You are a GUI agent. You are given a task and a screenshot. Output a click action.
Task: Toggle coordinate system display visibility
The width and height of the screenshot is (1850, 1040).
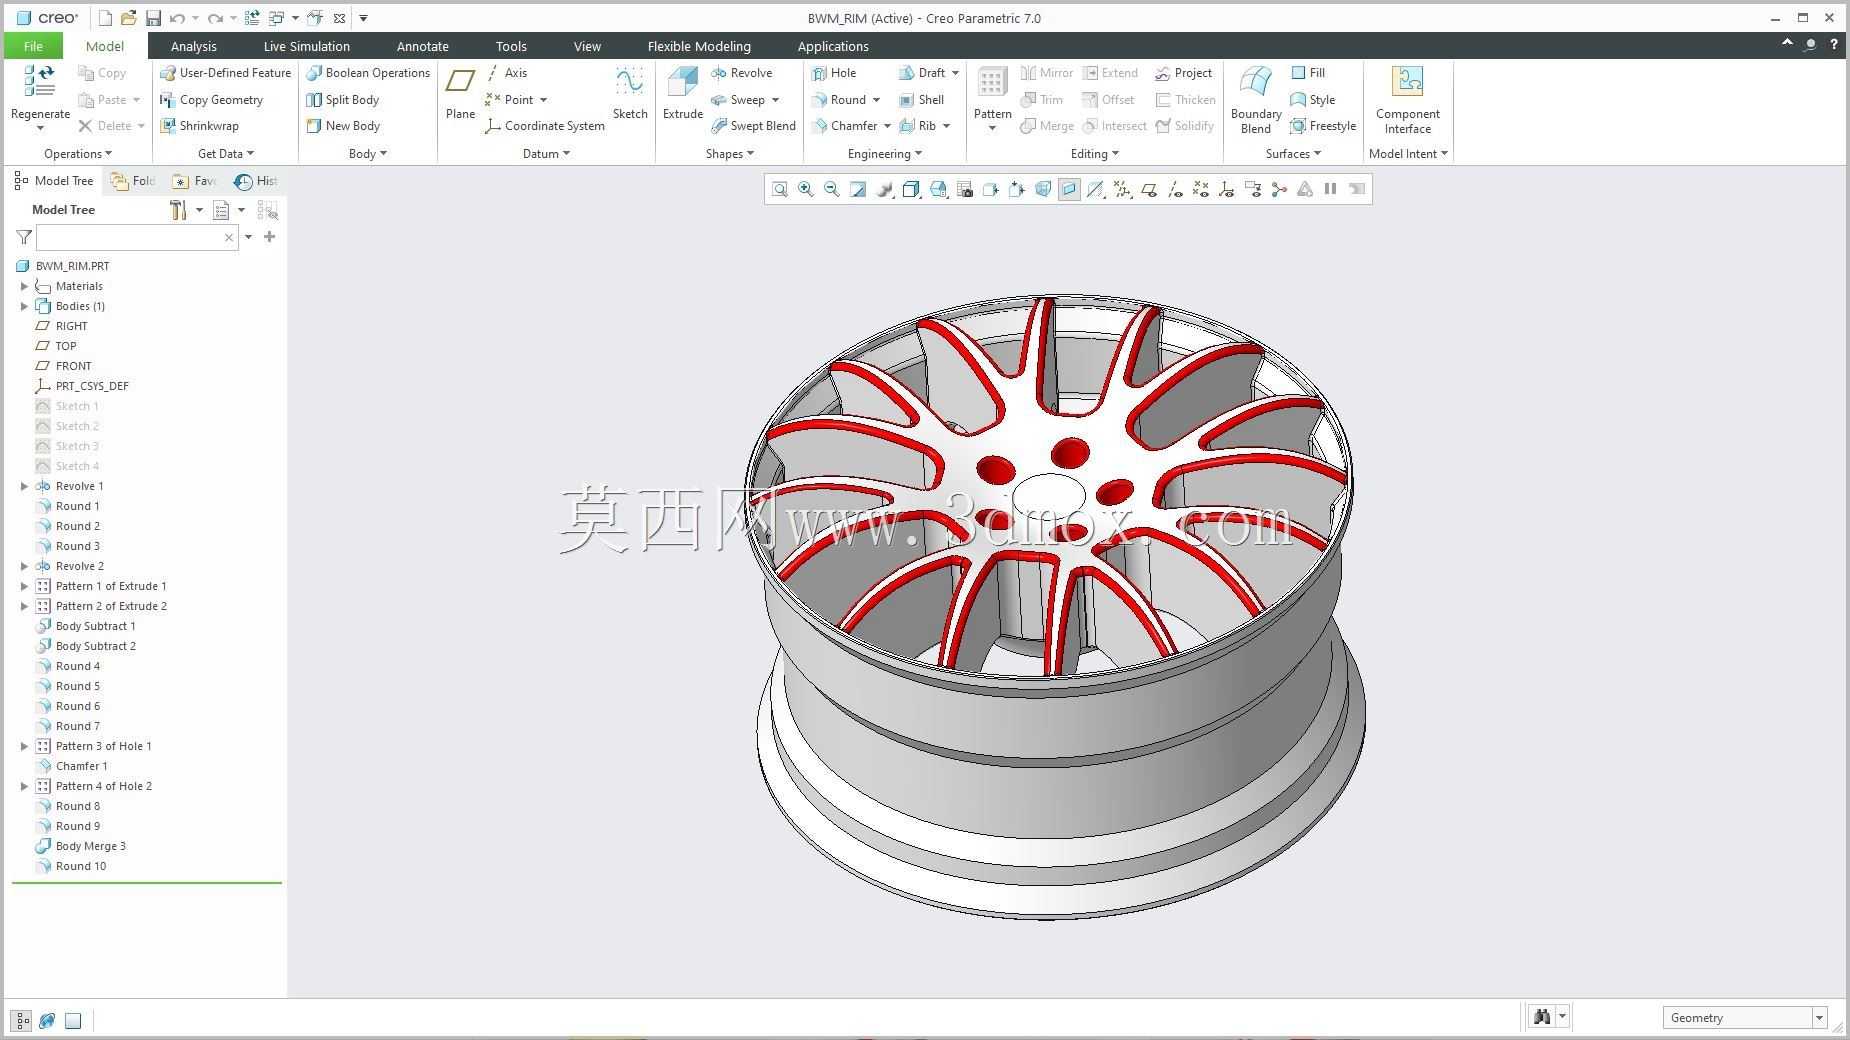pyautogui.click(x=1227, y=189)
